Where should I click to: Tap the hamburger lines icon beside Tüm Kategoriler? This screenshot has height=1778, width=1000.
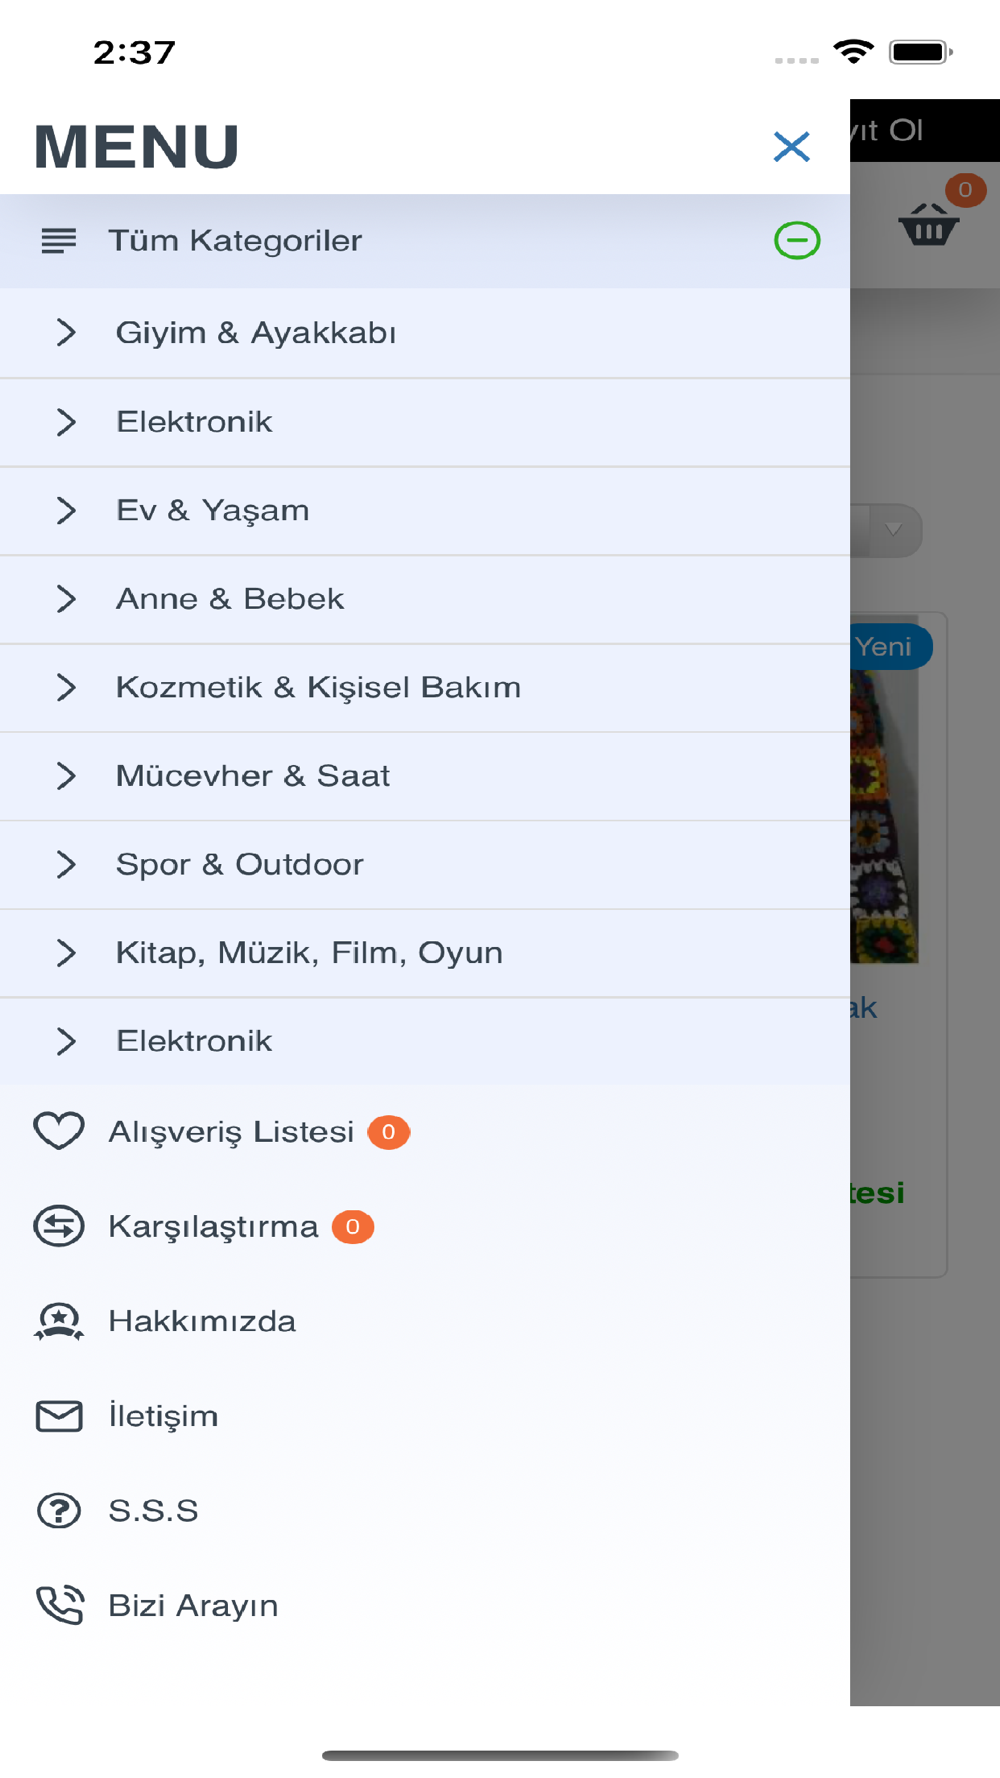point(59,241)
